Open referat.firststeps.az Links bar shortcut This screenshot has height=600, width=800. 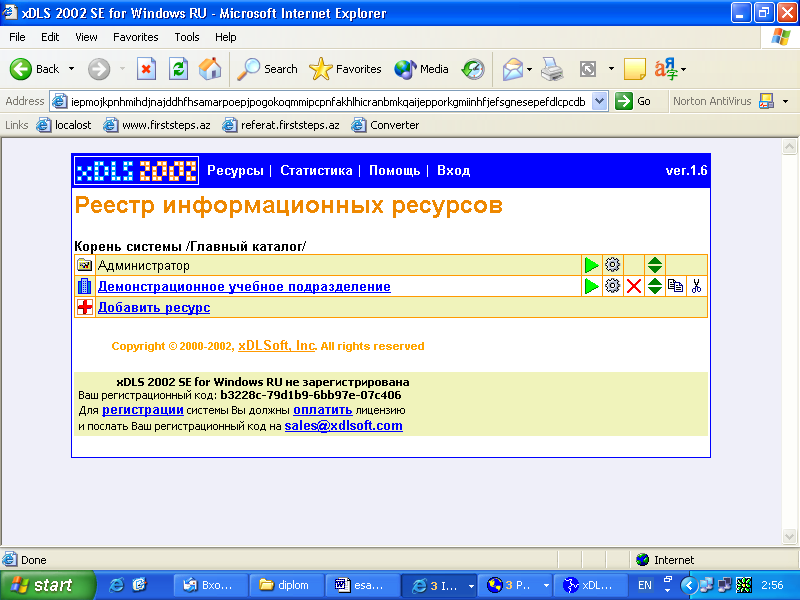click(x=281, y=125)
